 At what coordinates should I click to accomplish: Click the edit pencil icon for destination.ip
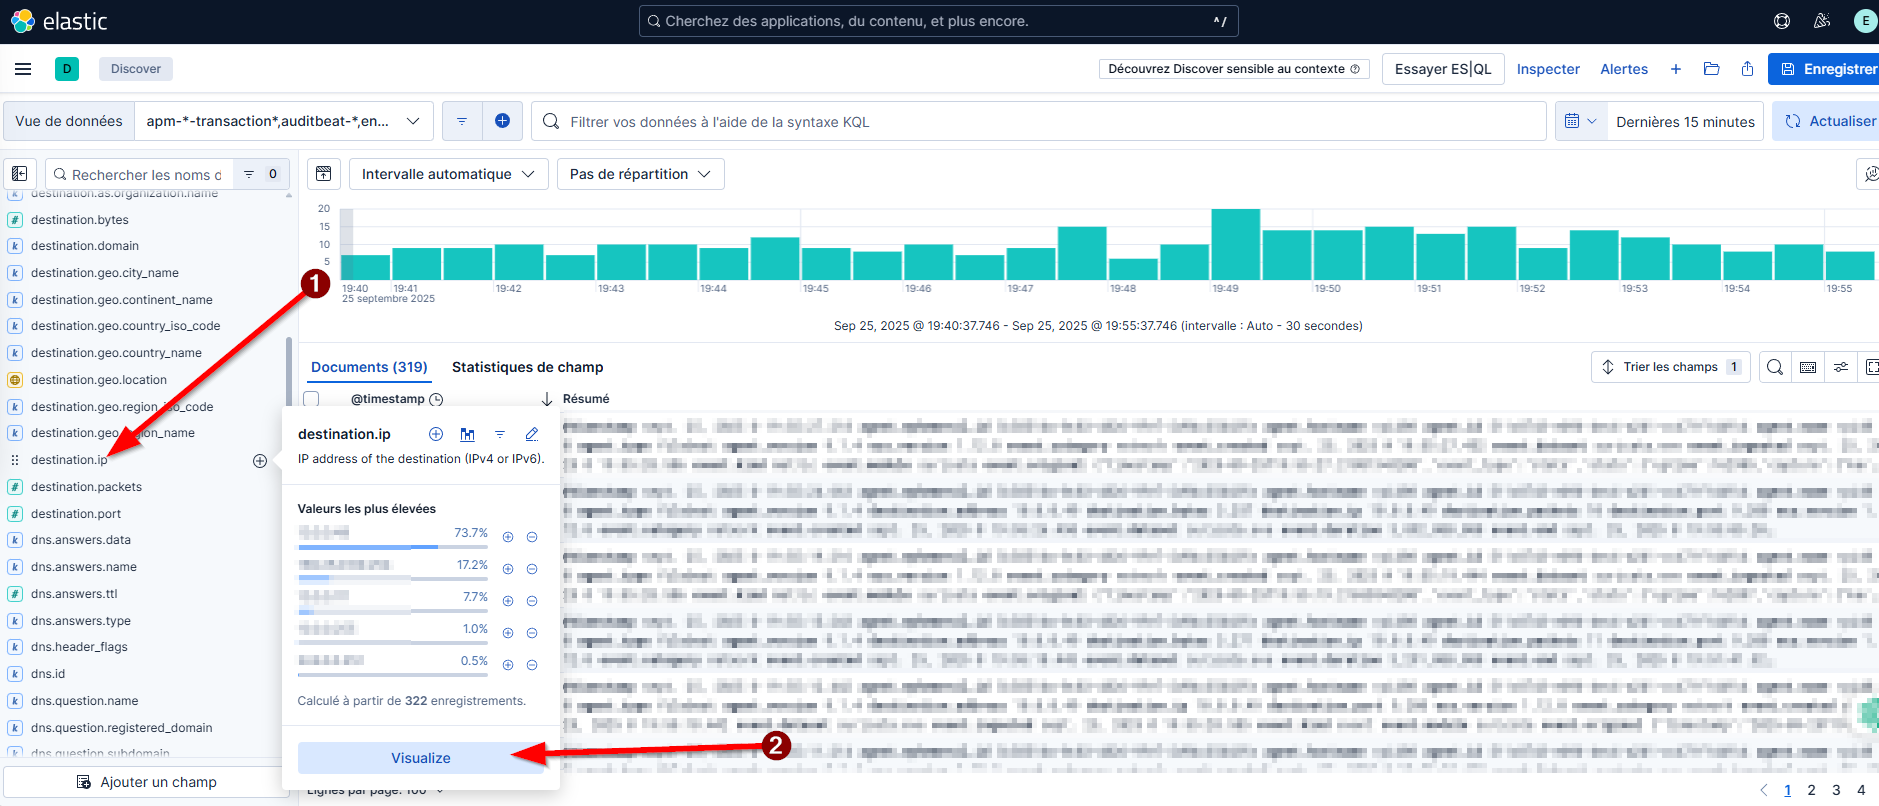[x=532, y=434]
